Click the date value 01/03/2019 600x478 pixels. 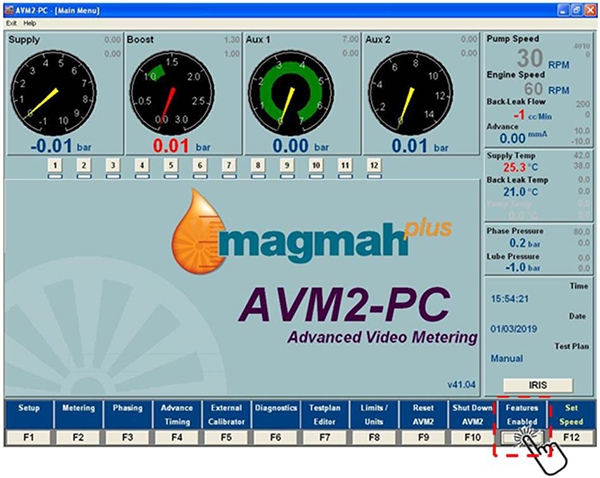coord(514,329)
